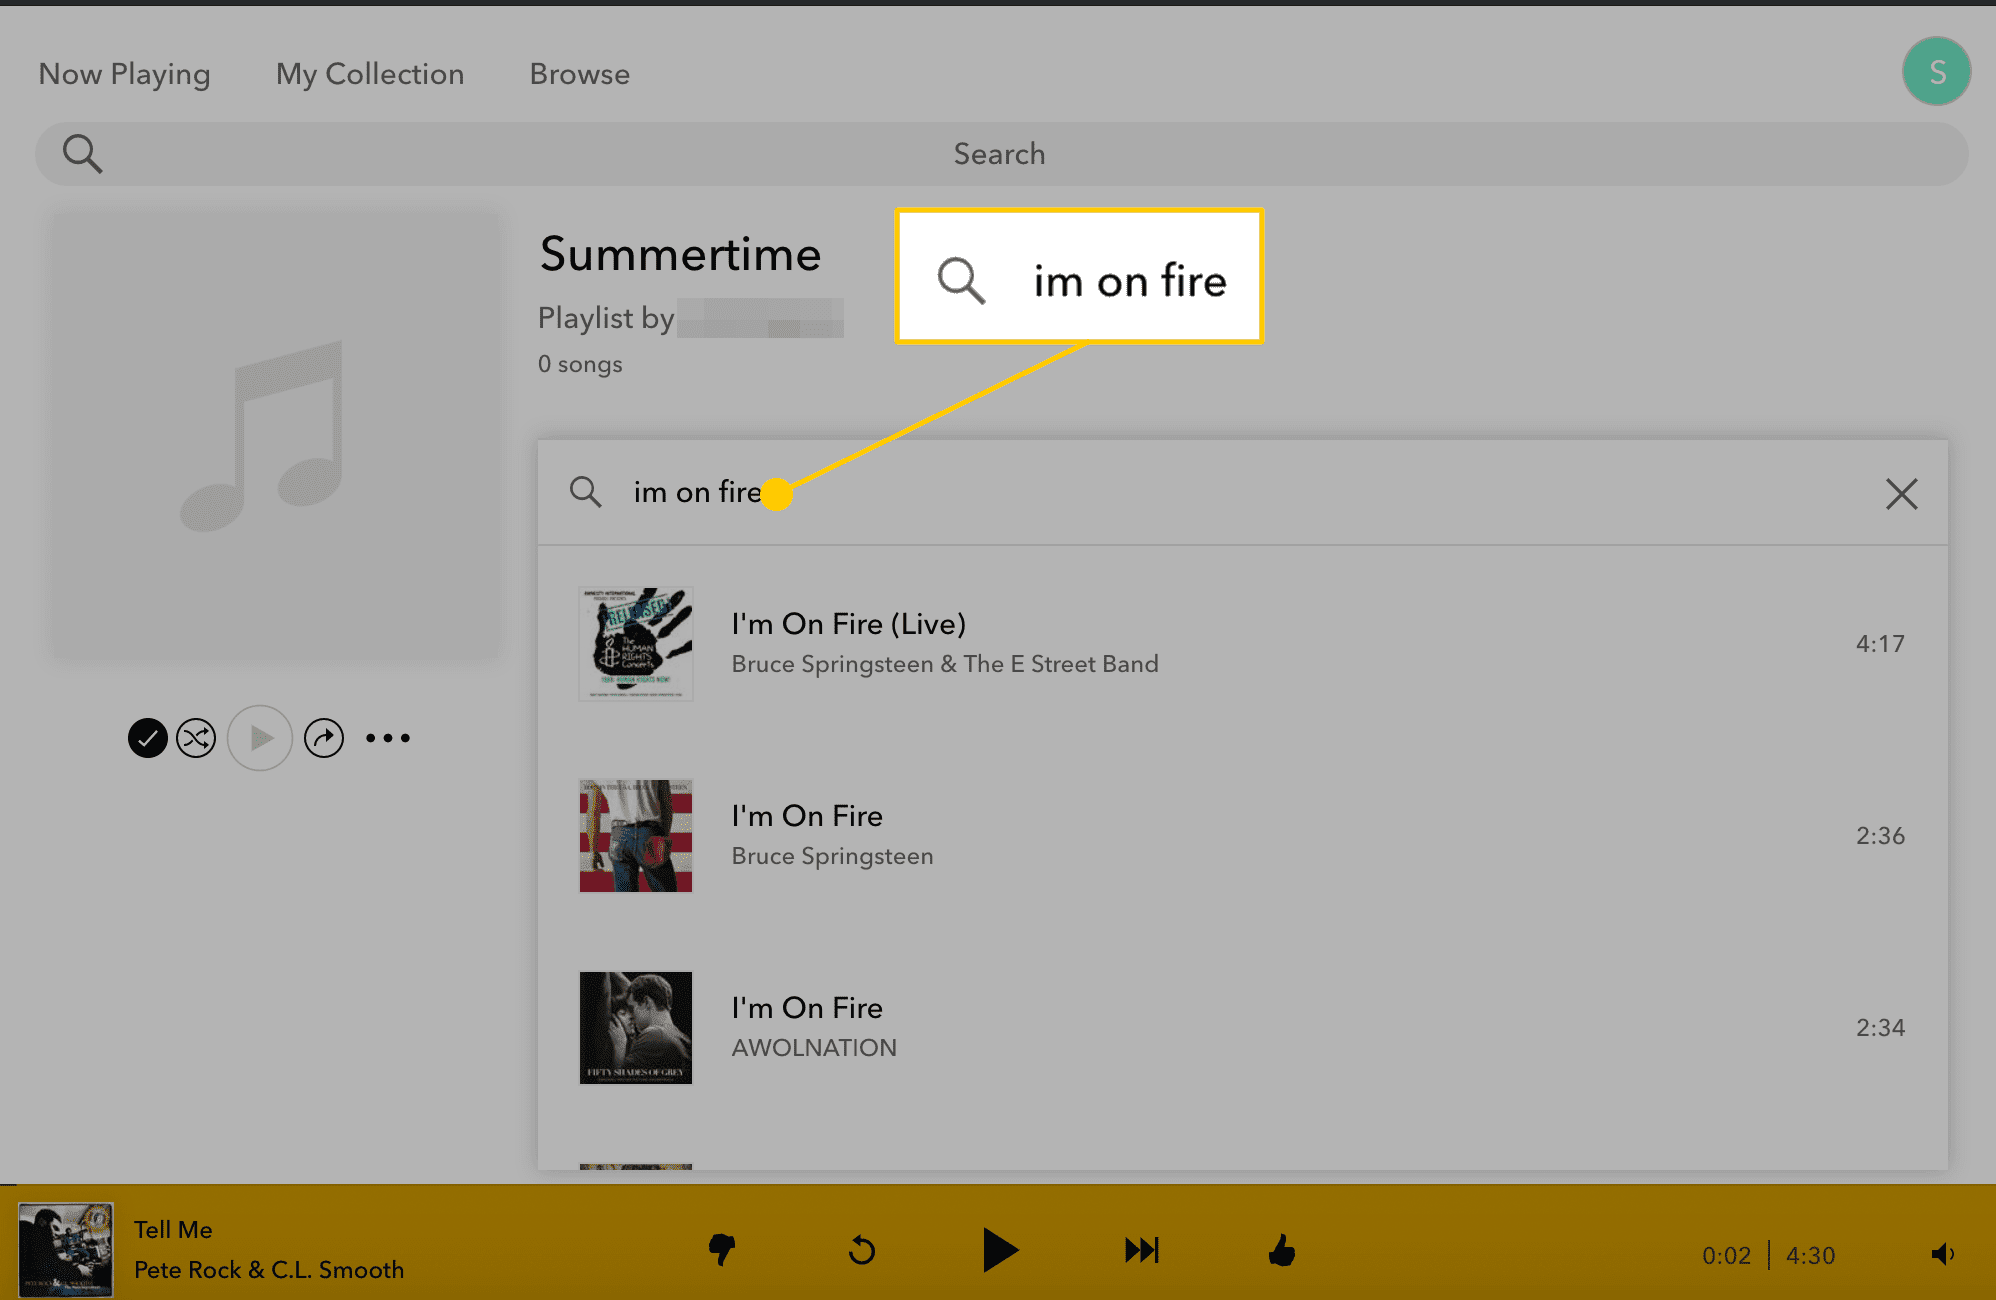Image resolution: width=1996 pixels, height=1300 pixels.
Task: Click the Fifty Shades of Grey album cover
Action: 636,1028
